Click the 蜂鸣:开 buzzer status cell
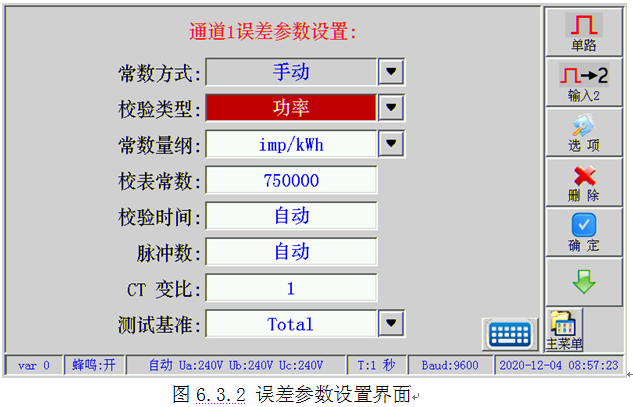The height and width of the screenshot is (407, 633). pyautogui.click(x=94, y=365)
